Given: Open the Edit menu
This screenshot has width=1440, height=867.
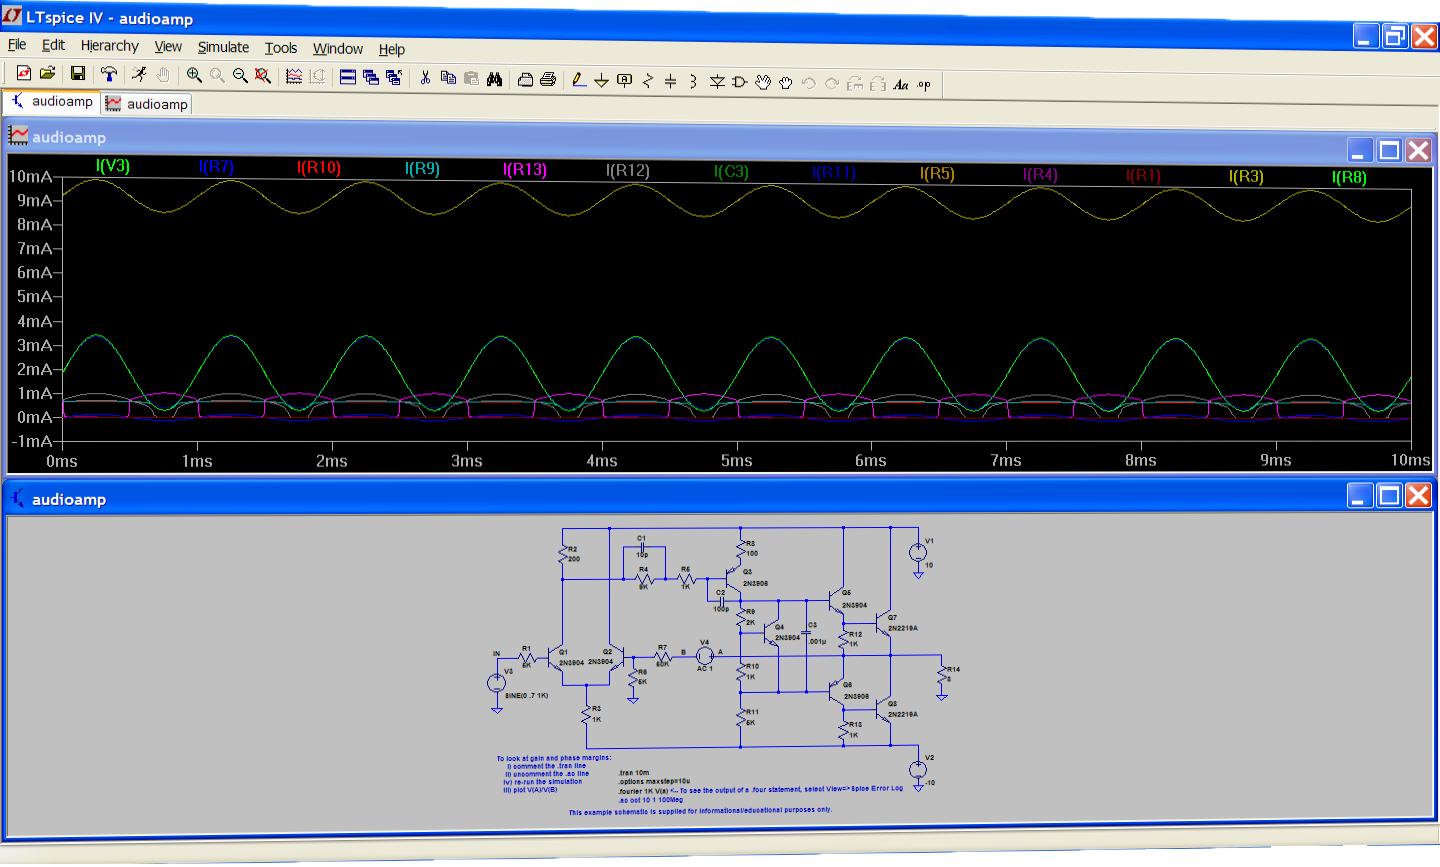Looking at the screenshot, I should [x=53, y=45].
